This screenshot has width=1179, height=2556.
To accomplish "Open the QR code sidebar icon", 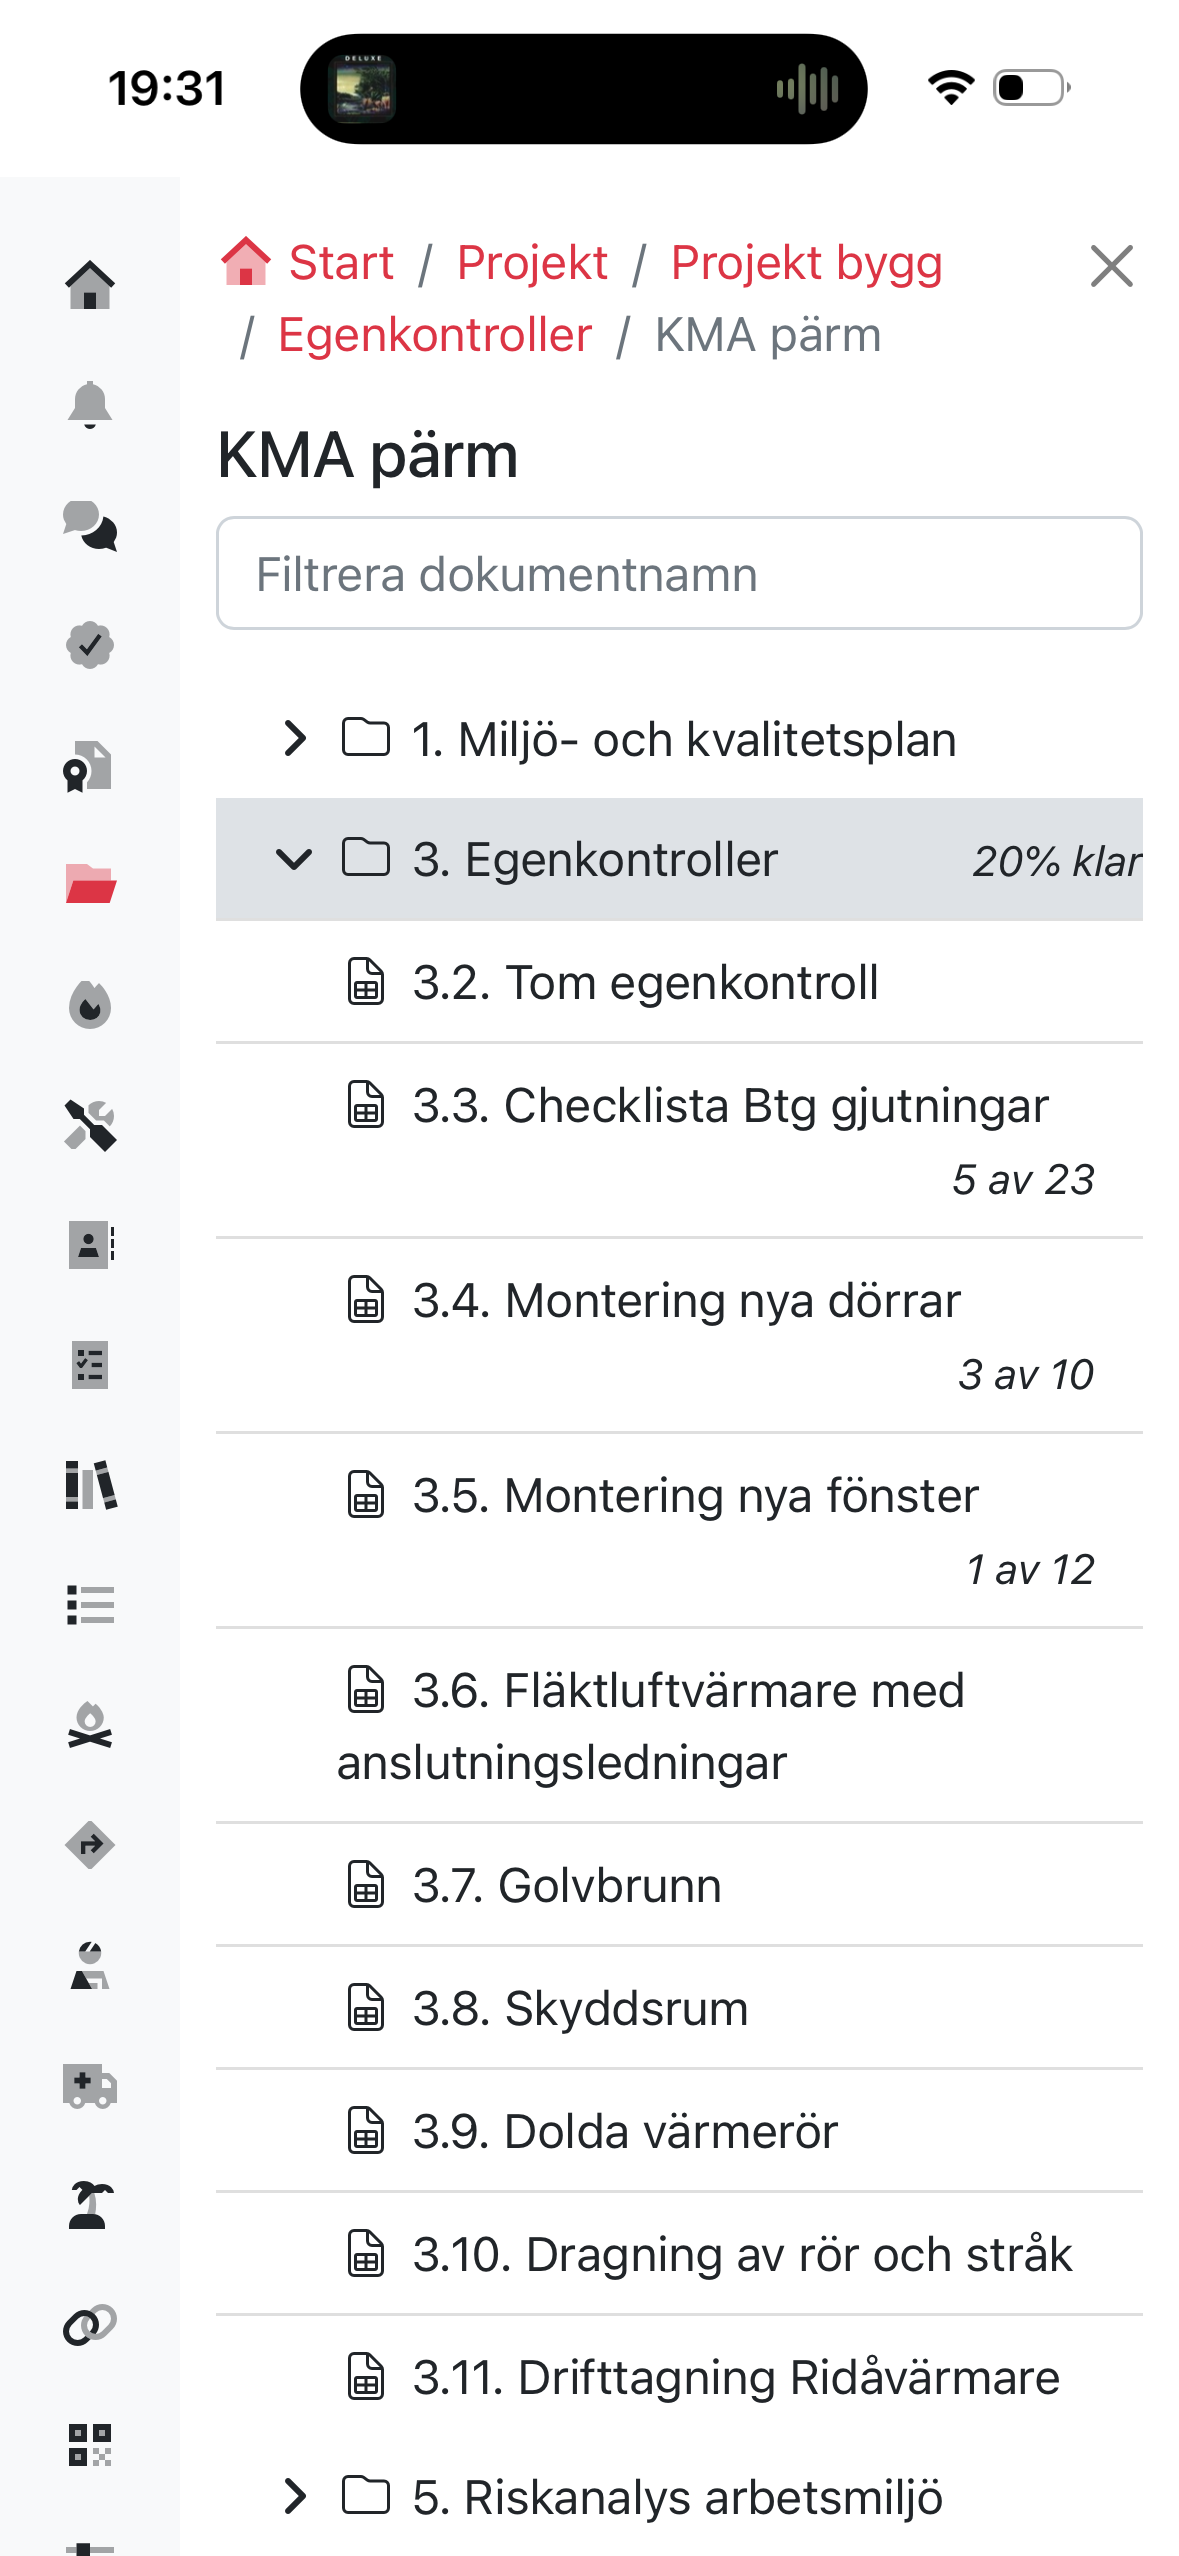I will tap(90, 2445).
